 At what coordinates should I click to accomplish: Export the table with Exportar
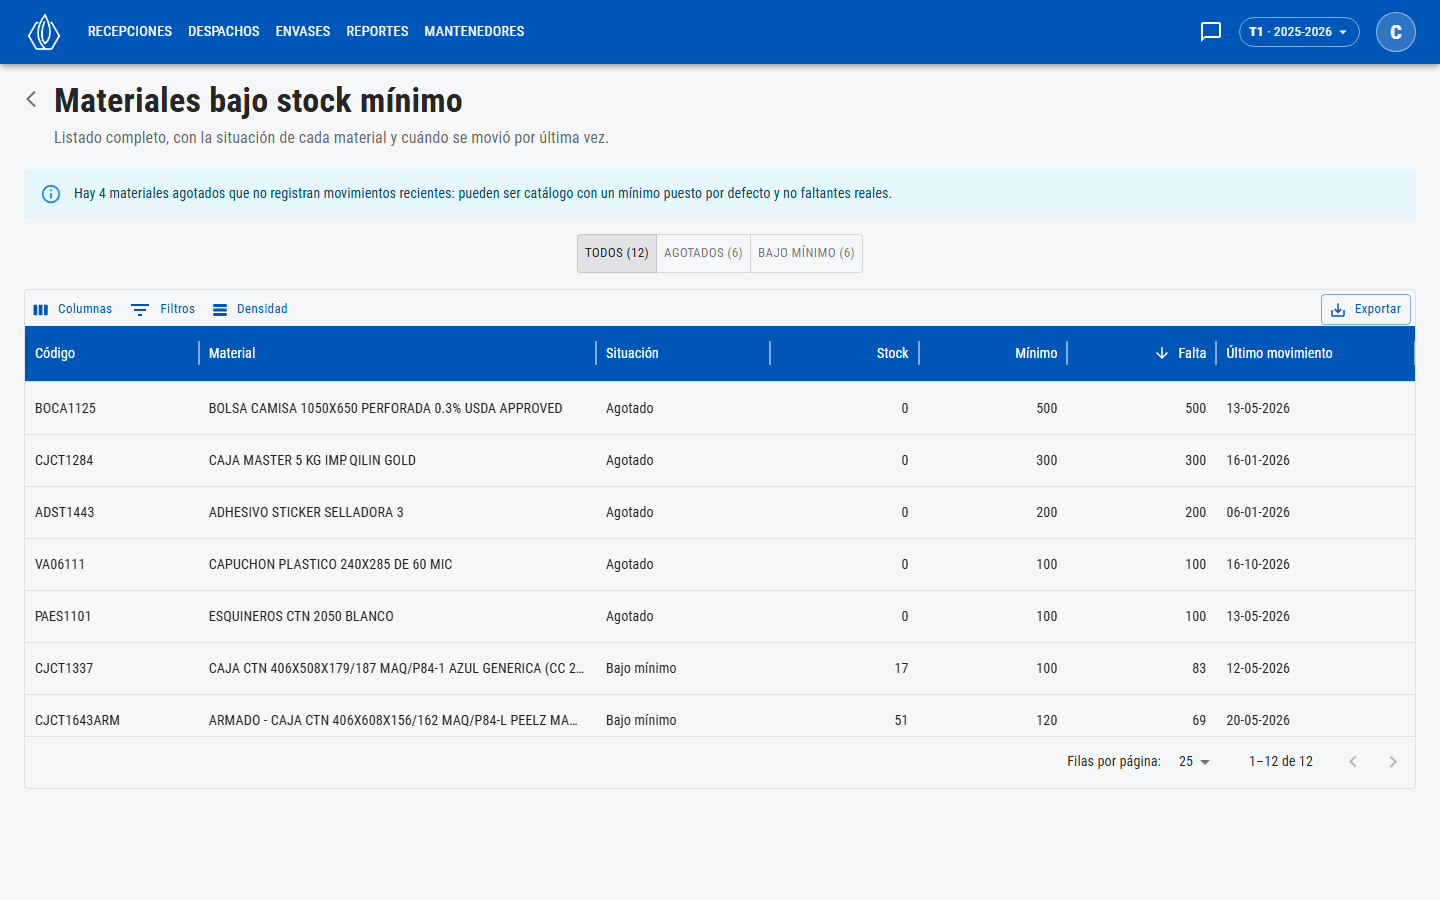[x=1366, y=309]
